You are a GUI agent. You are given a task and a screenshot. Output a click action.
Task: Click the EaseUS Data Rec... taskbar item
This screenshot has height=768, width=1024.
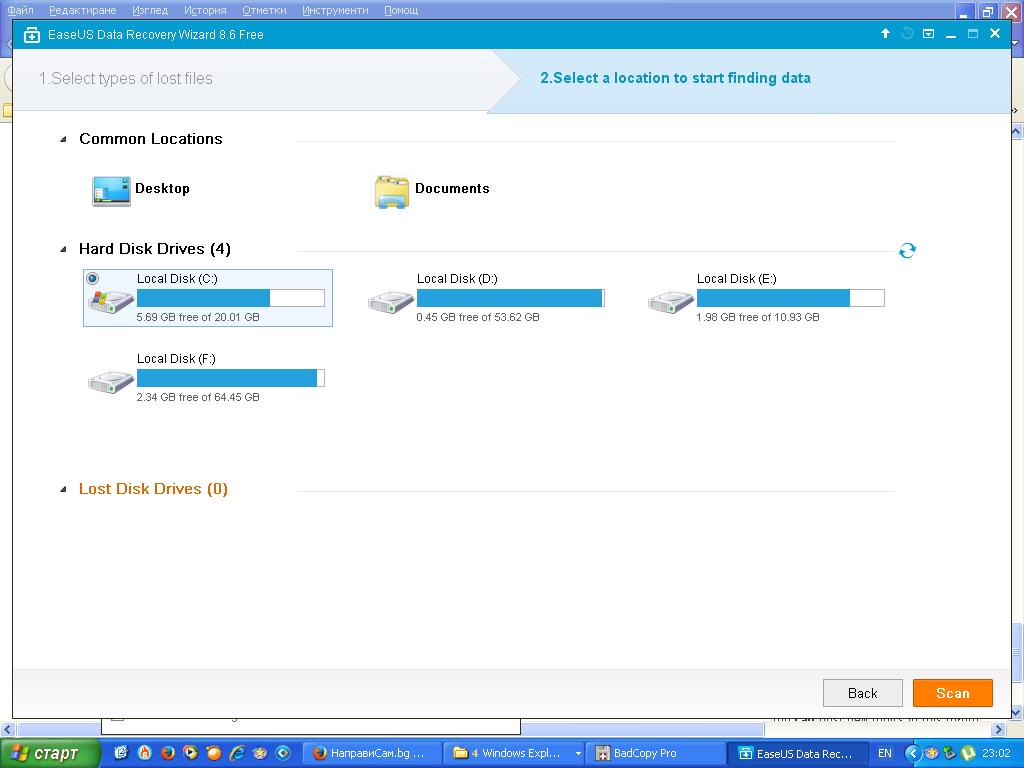coord(796,753)
